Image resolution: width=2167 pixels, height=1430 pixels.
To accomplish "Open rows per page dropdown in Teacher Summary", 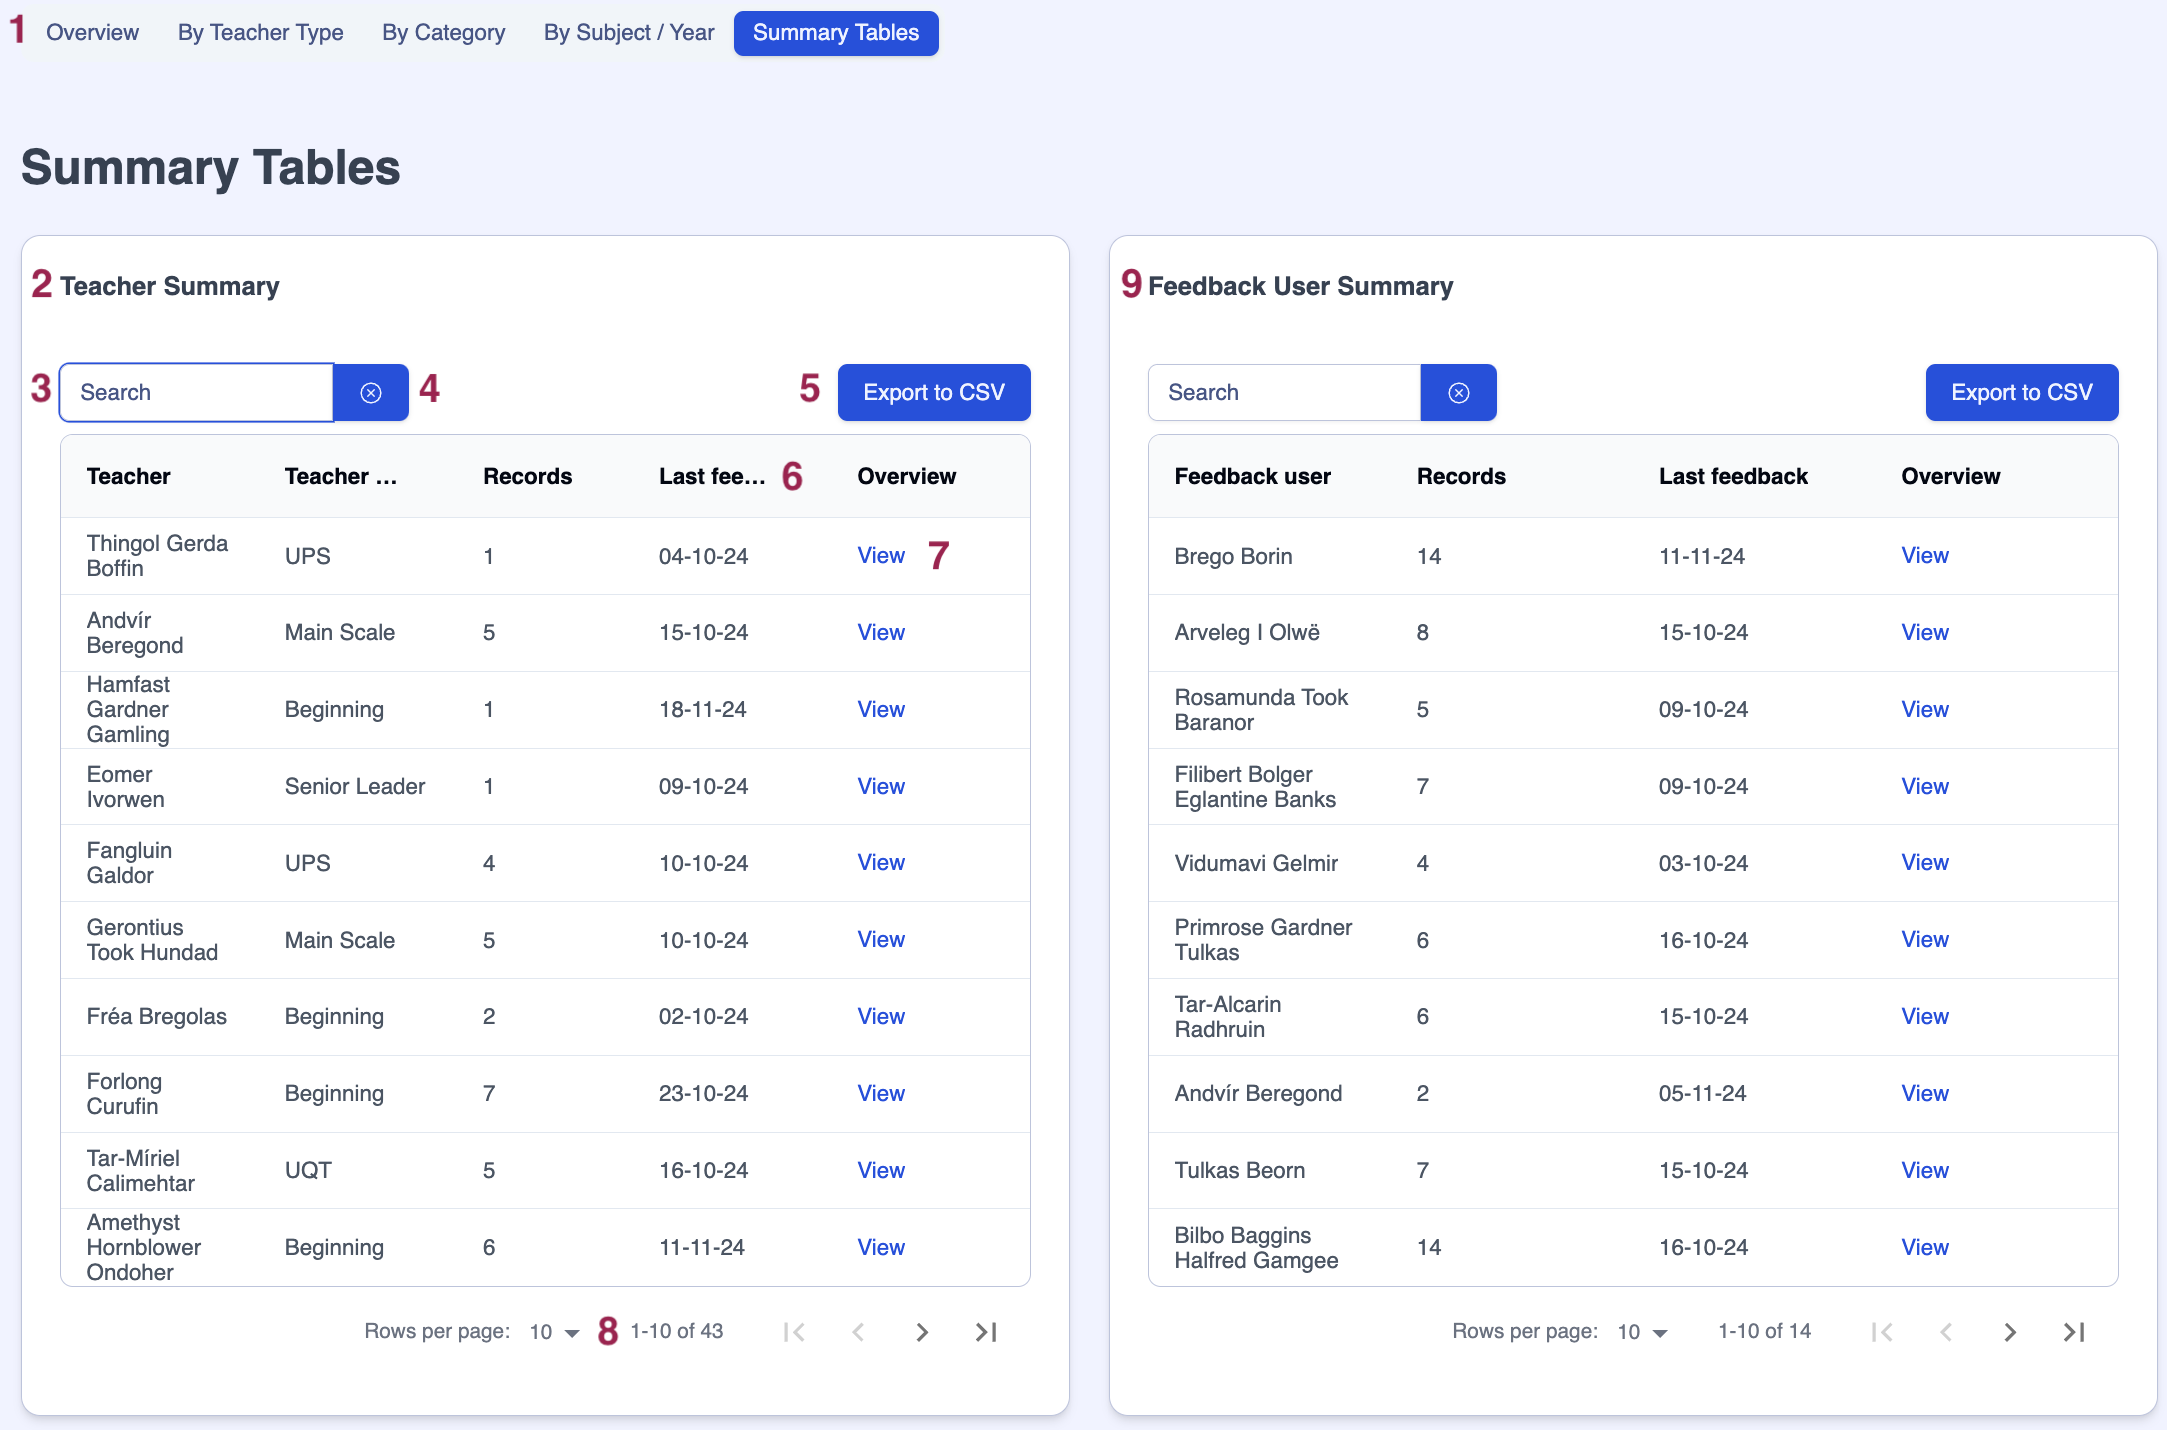I will [555, 1332].
